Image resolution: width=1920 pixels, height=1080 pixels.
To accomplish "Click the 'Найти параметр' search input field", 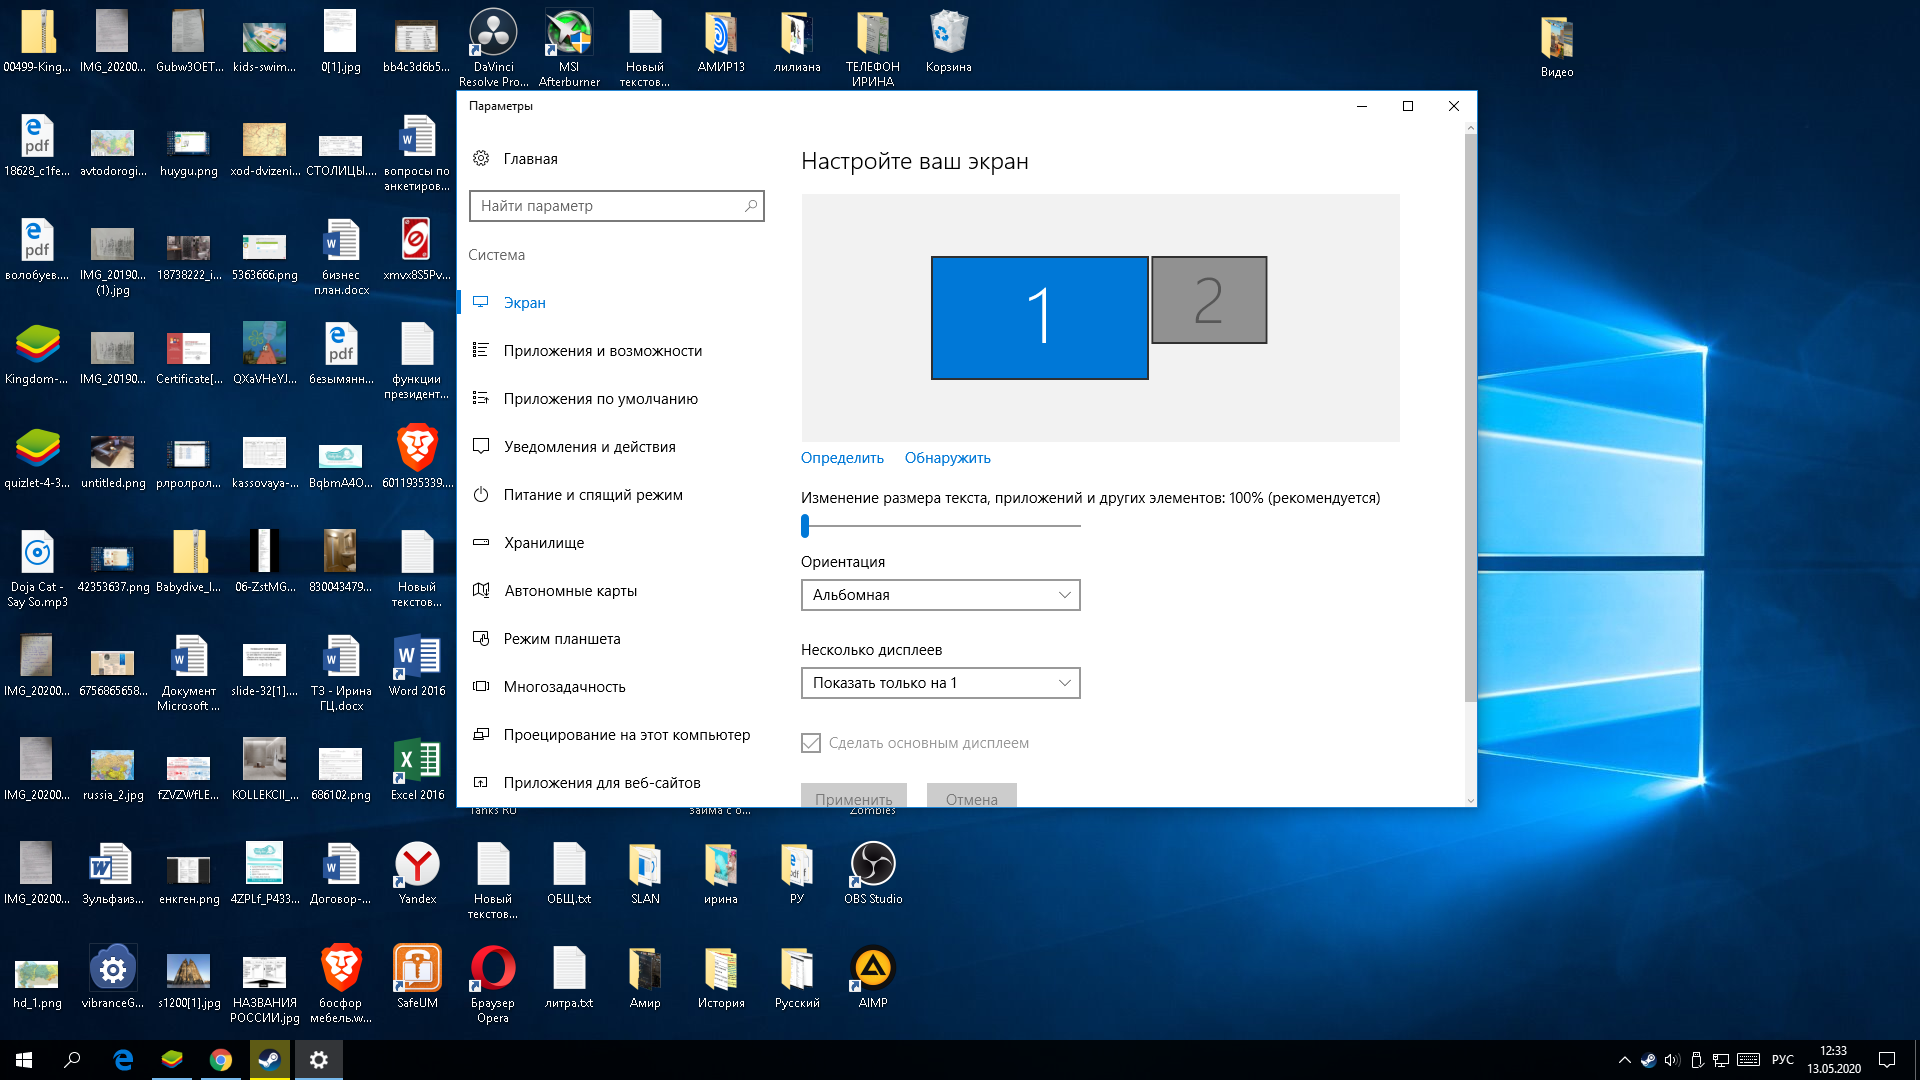I will (x=616, y=204).
